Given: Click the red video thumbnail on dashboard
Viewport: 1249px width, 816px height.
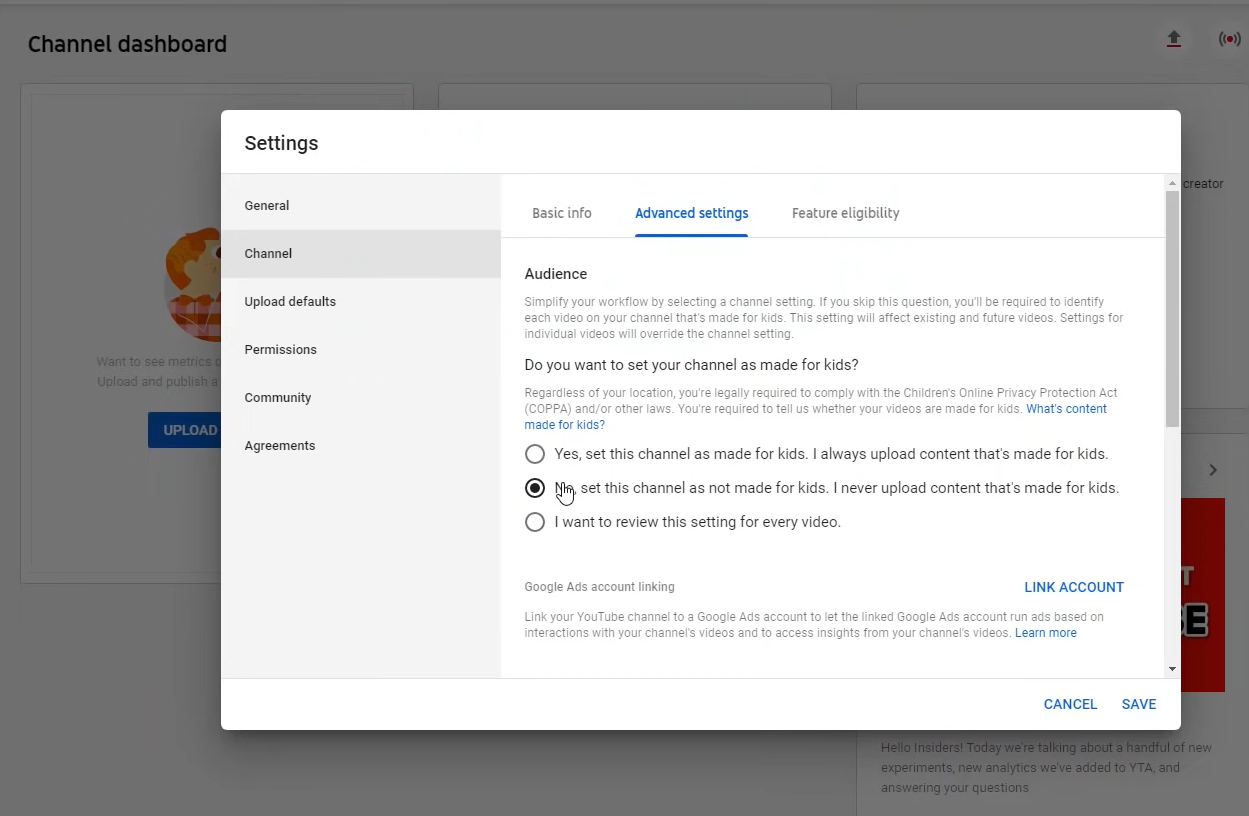Looking at the screenshot, I should click(x=1203, y=595).
